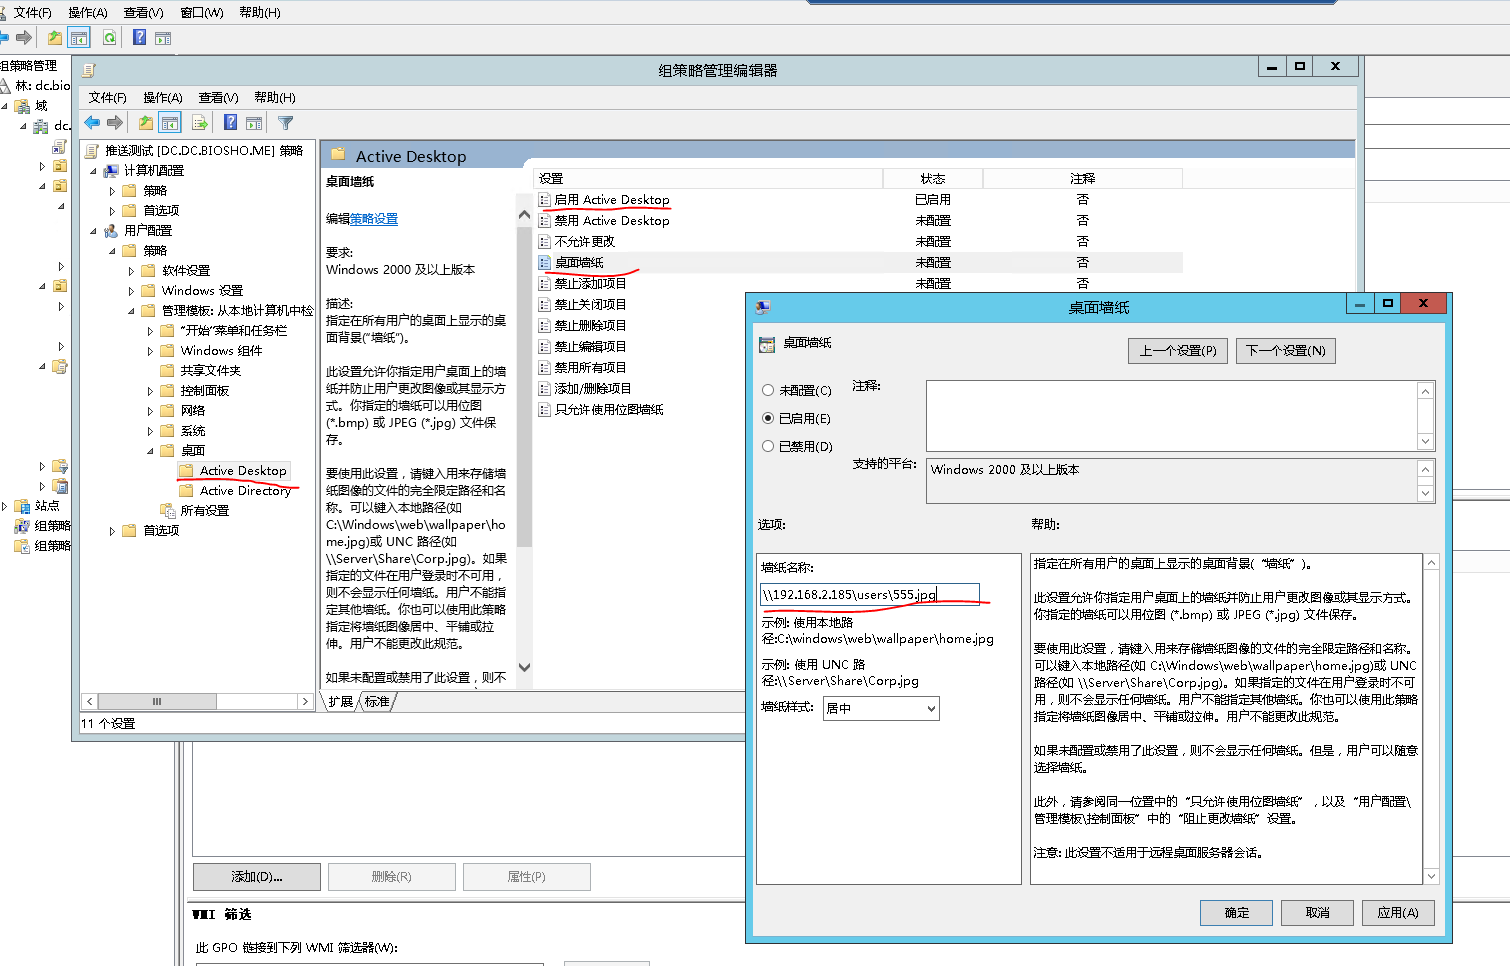Click the 确定 button
1510x966 pixels.
(x=1236, y=913)
